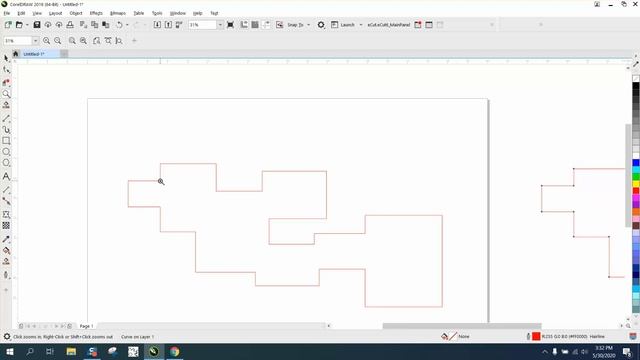640x360 pixels.
Task: Undo the last action
Action: pos(119,25)
